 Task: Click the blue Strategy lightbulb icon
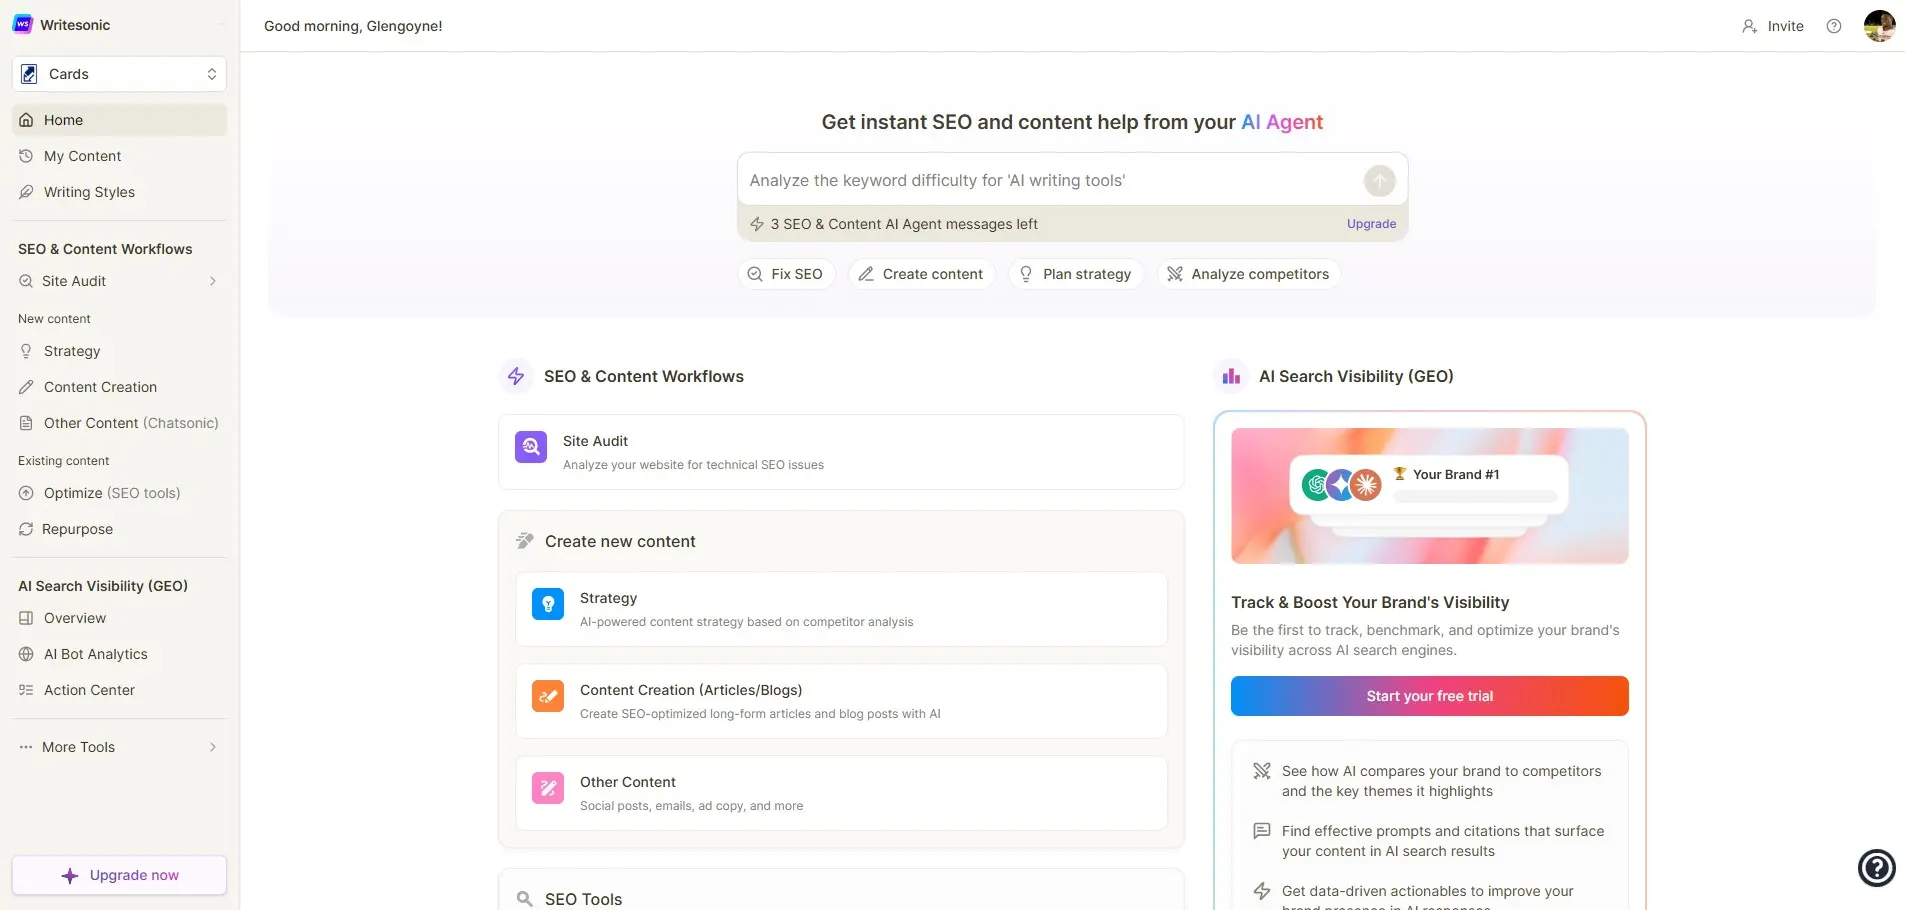point(548,604)
